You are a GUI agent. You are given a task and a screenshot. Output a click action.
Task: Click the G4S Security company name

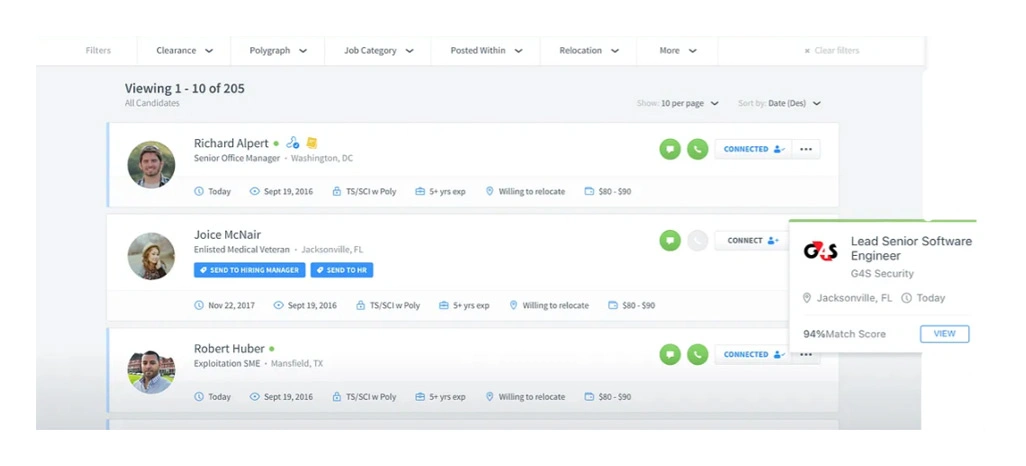click(x=882, y=274)
